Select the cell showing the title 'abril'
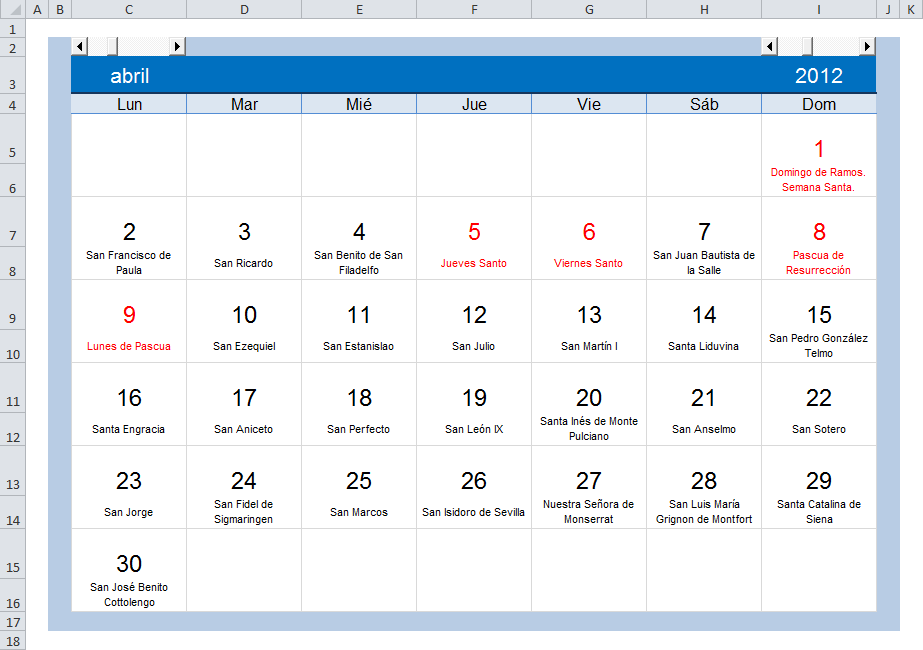Image resolution: width=923 pixels, height=650 pixels. 128,76
